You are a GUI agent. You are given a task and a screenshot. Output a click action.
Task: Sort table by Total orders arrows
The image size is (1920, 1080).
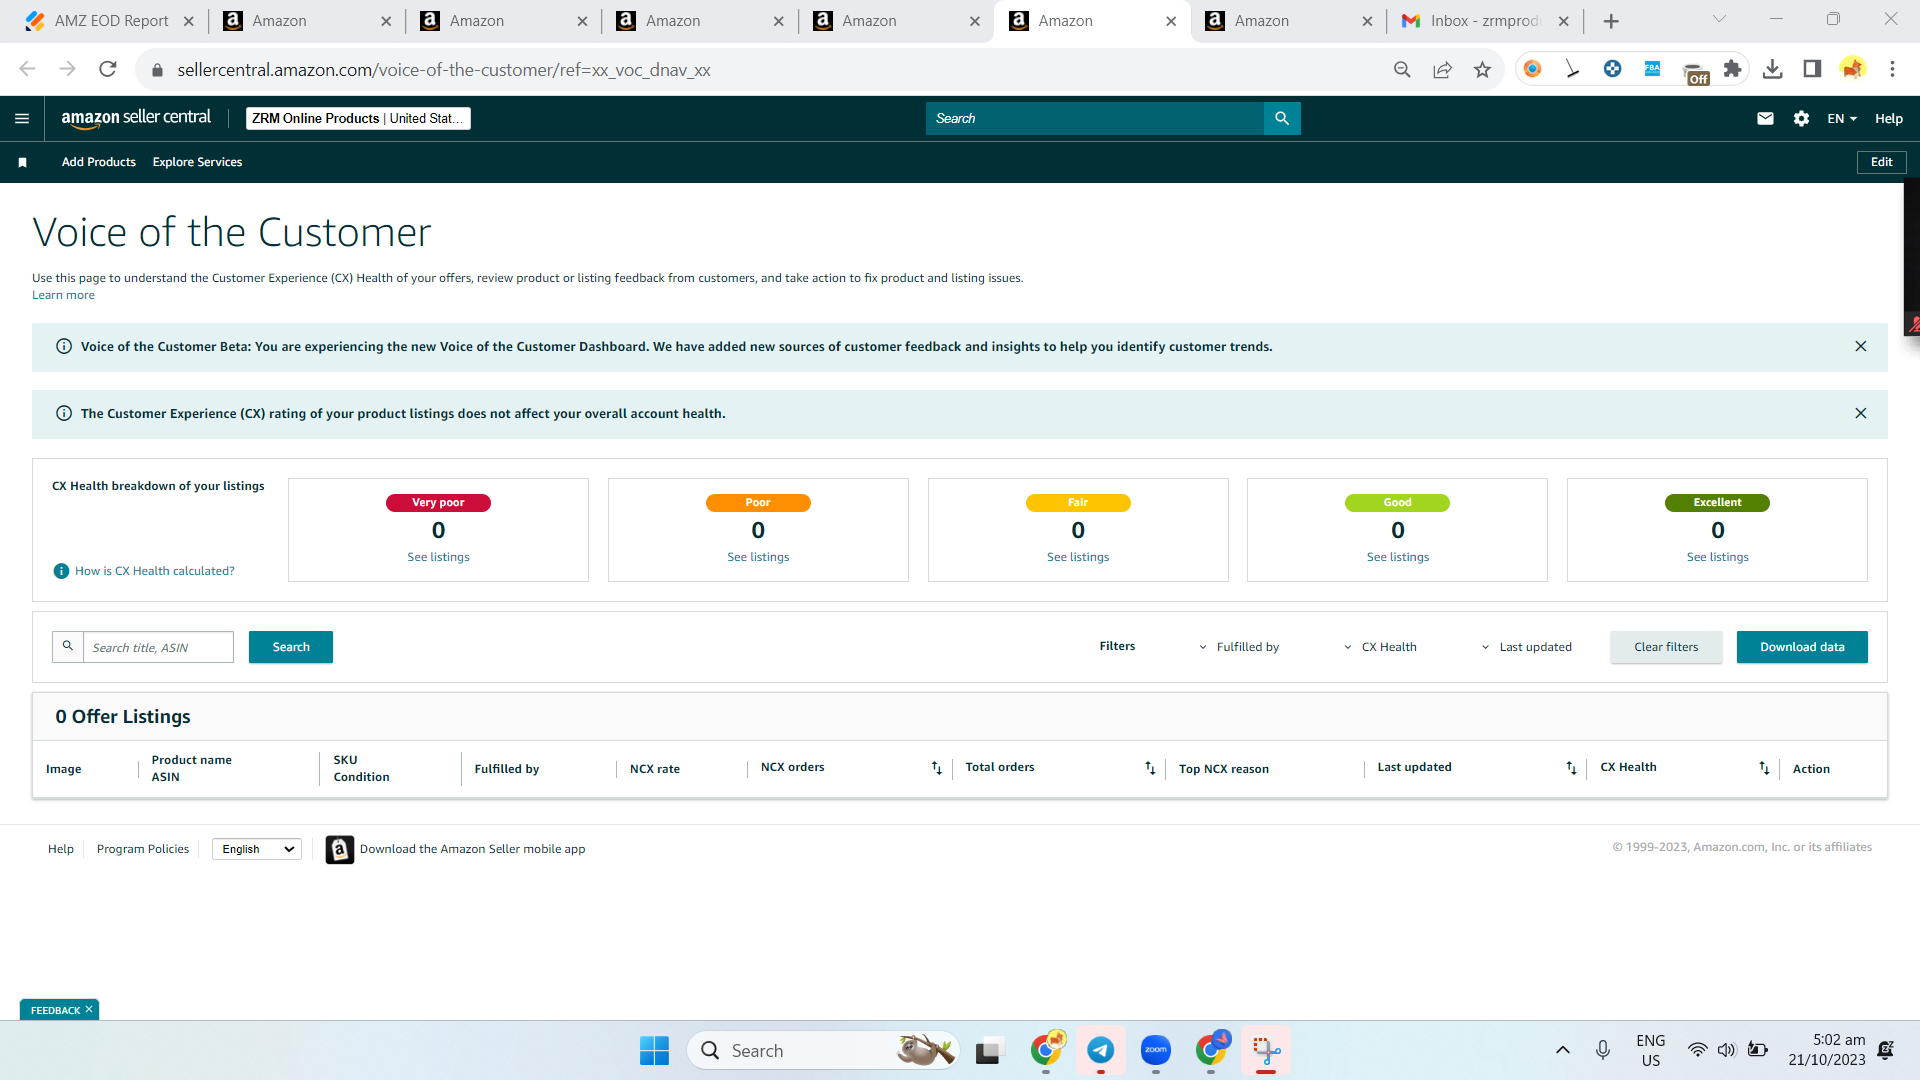tap(1150, 768)
